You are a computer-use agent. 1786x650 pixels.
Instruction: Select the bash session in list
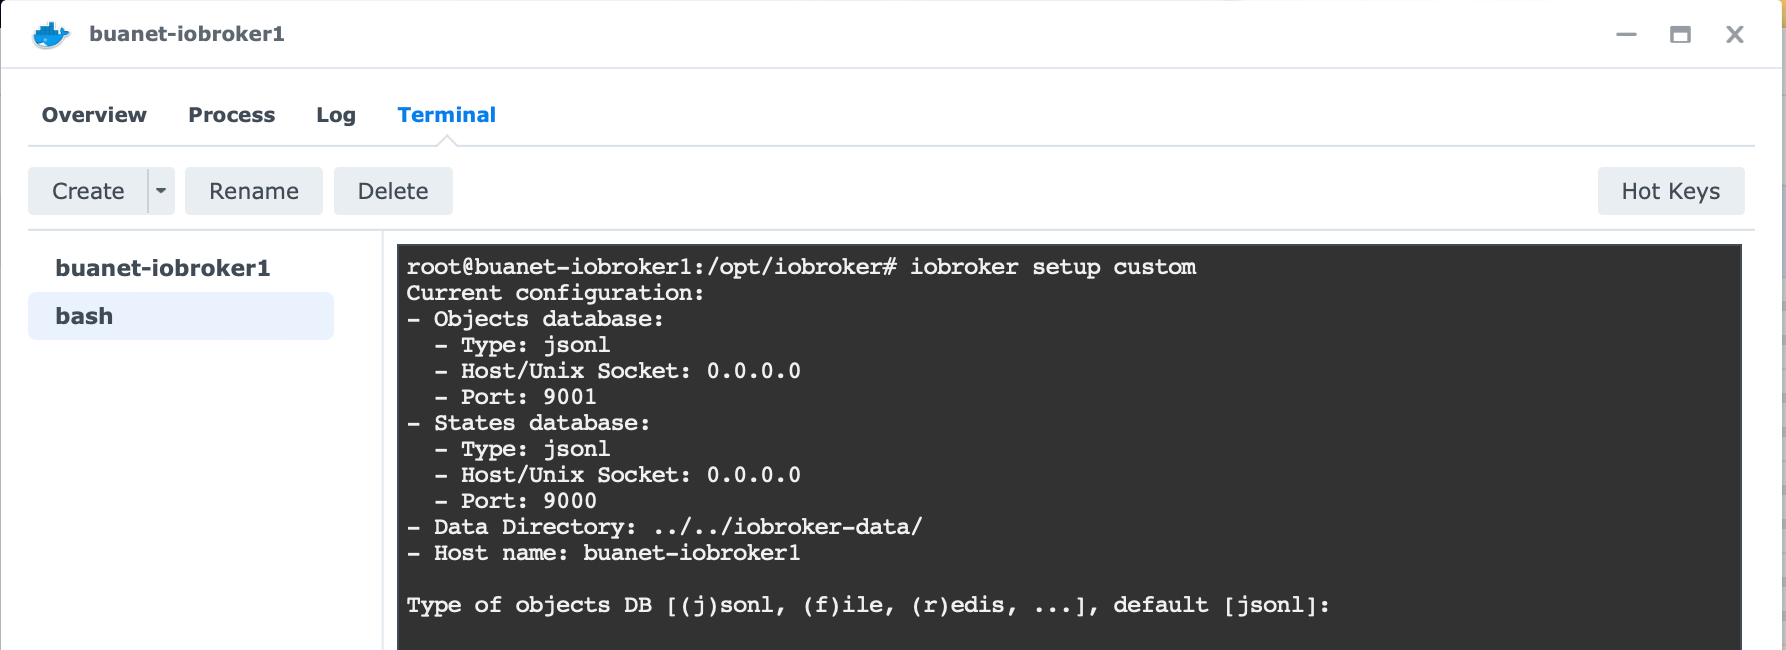[x=180, y=316]
